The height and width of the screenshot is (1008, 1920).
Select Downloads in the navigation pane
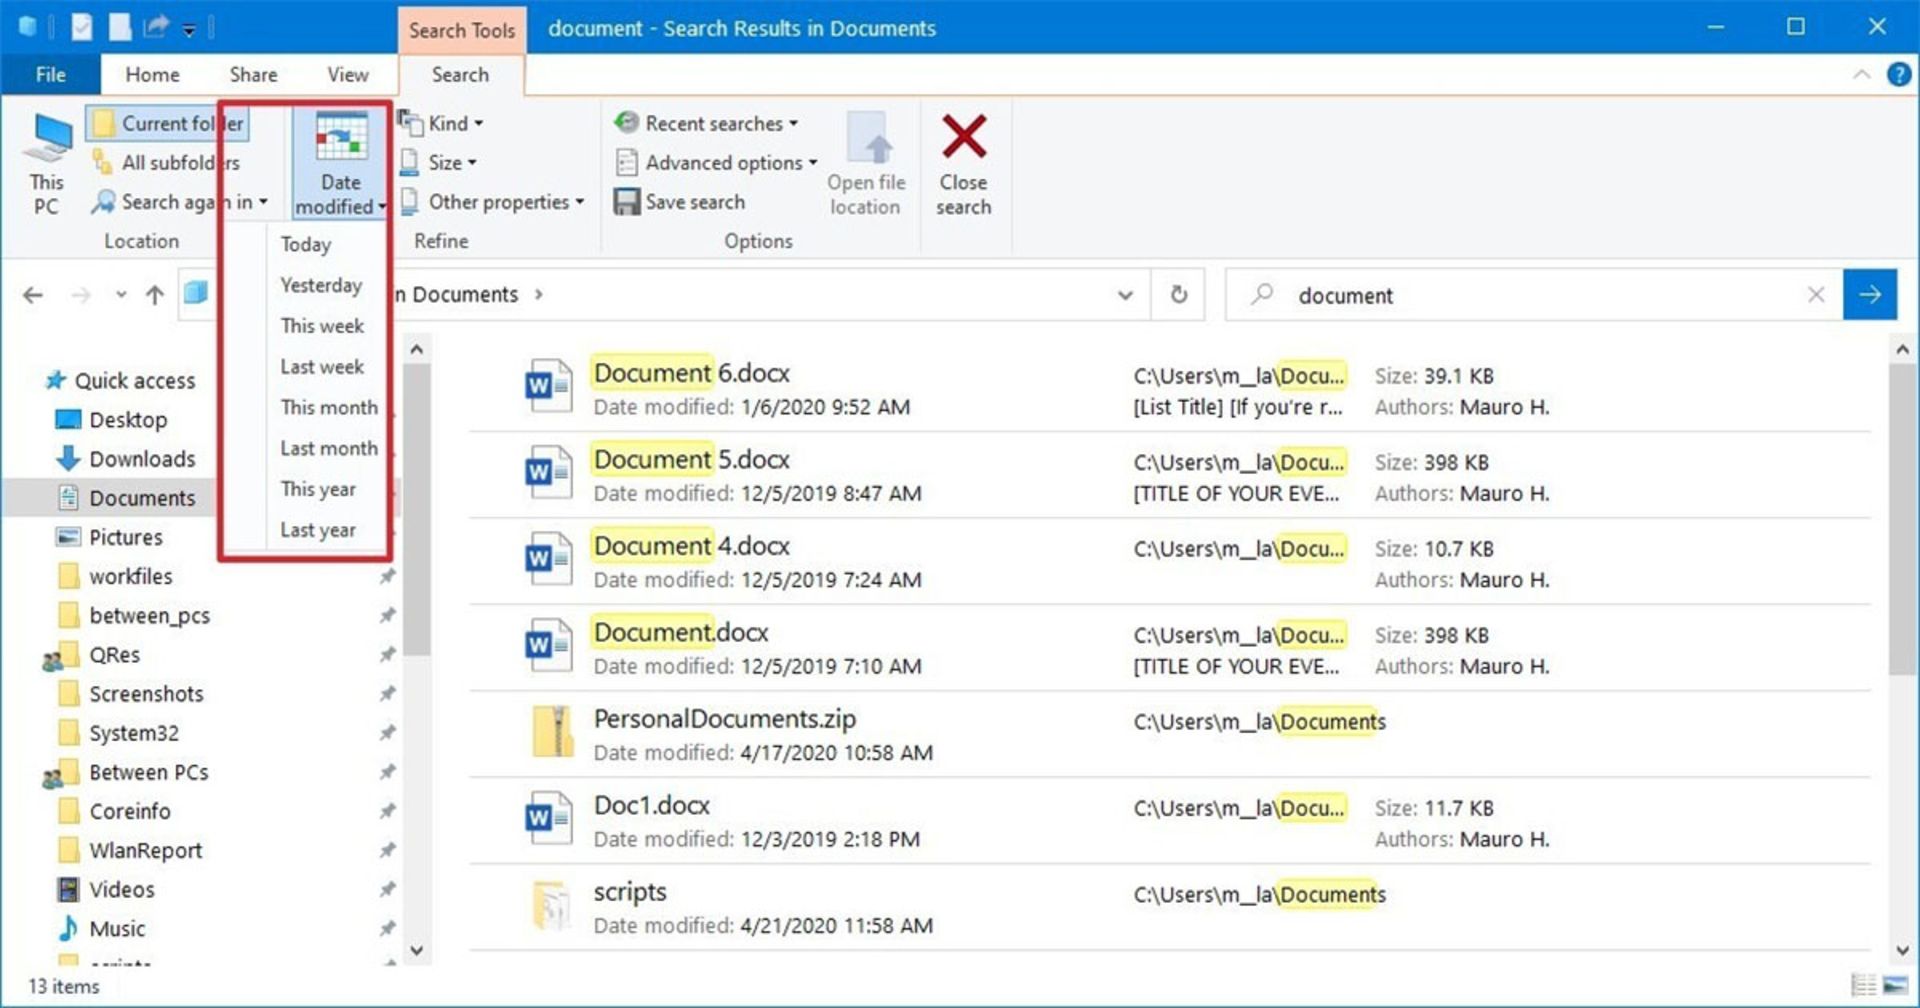(x=141, y=459)
